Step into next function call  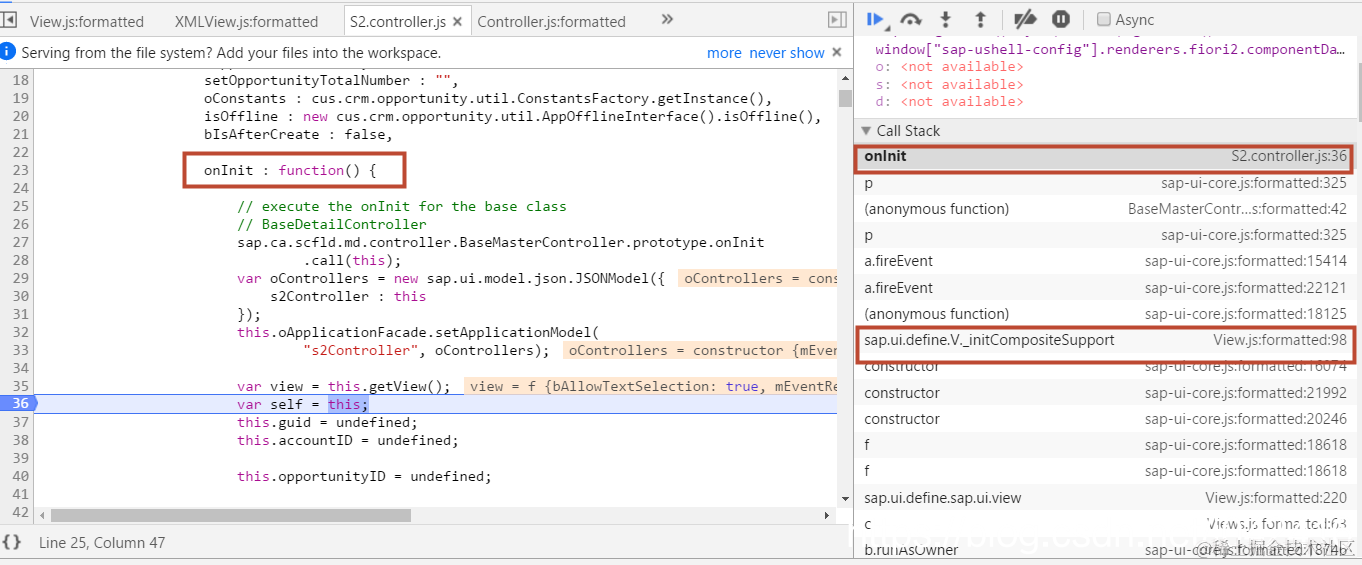pos(945,19)
